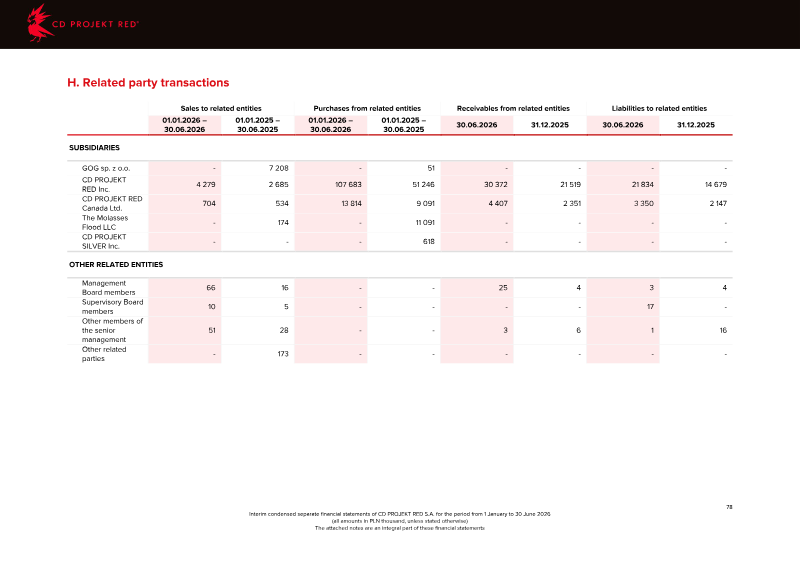Click the 'all amounts in PLN thousand' footer note
800x565 pixels.
[x=399, y=521]
